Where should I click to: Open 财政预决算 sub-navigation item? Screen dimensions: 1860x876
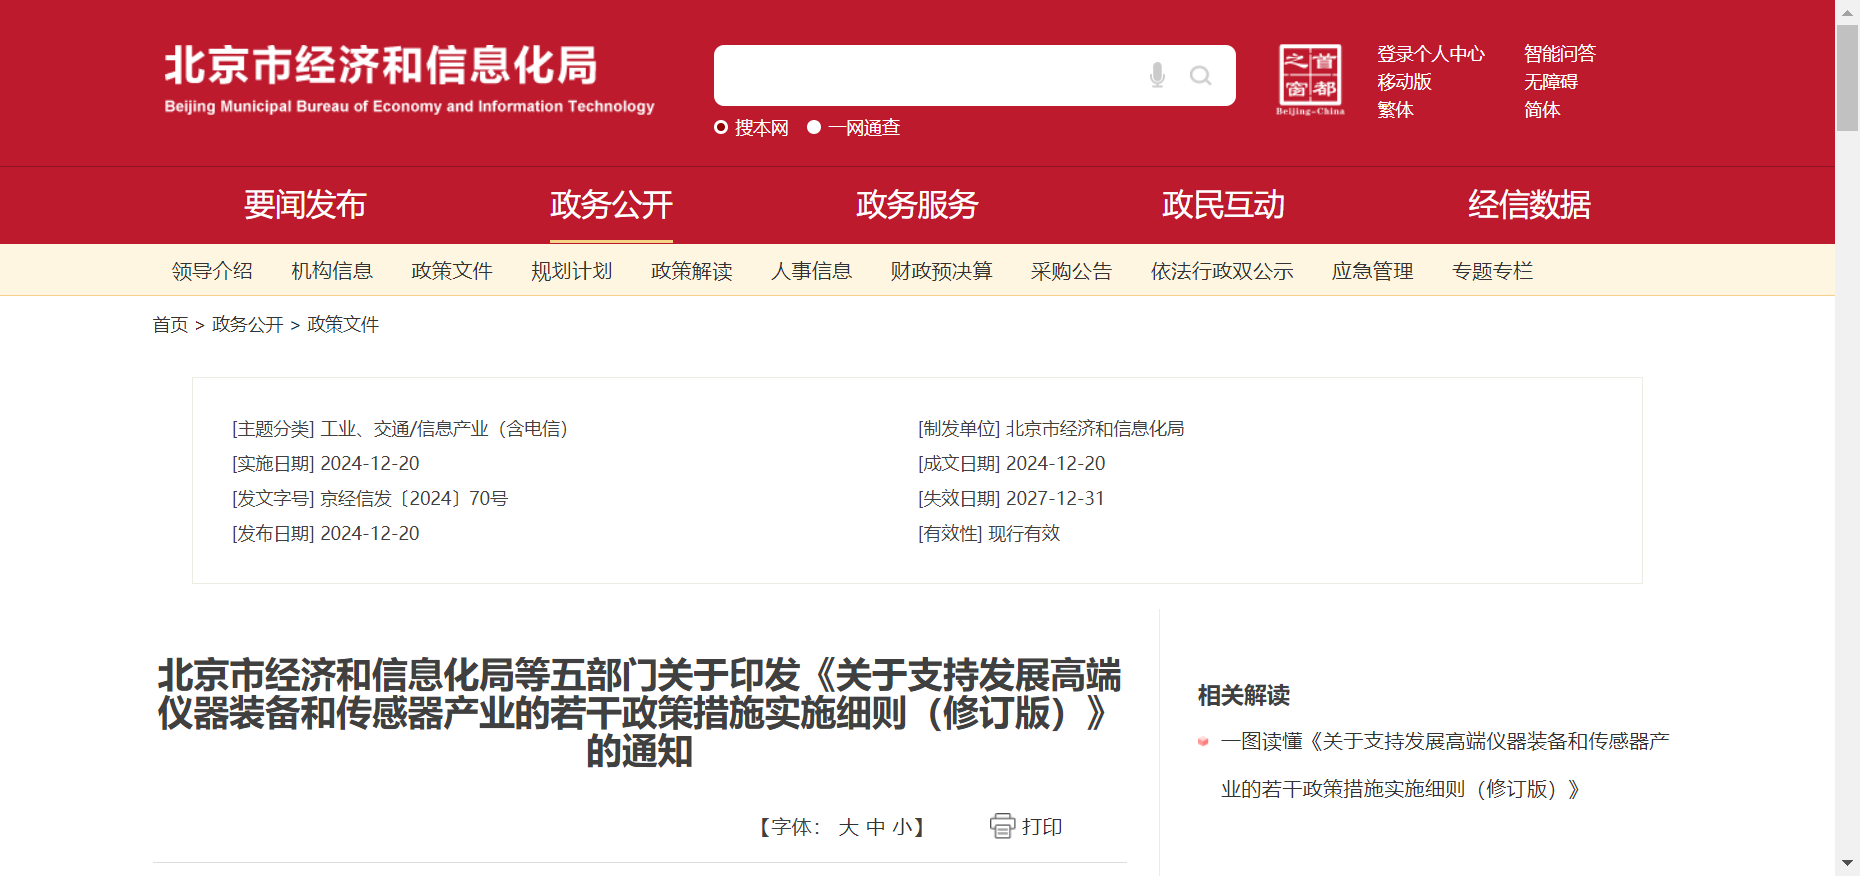(941, 271)
